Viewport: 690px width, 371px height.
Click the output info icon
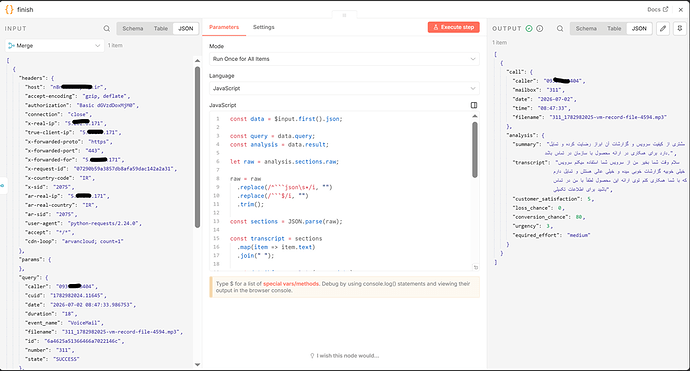click(x=540, y=29)
